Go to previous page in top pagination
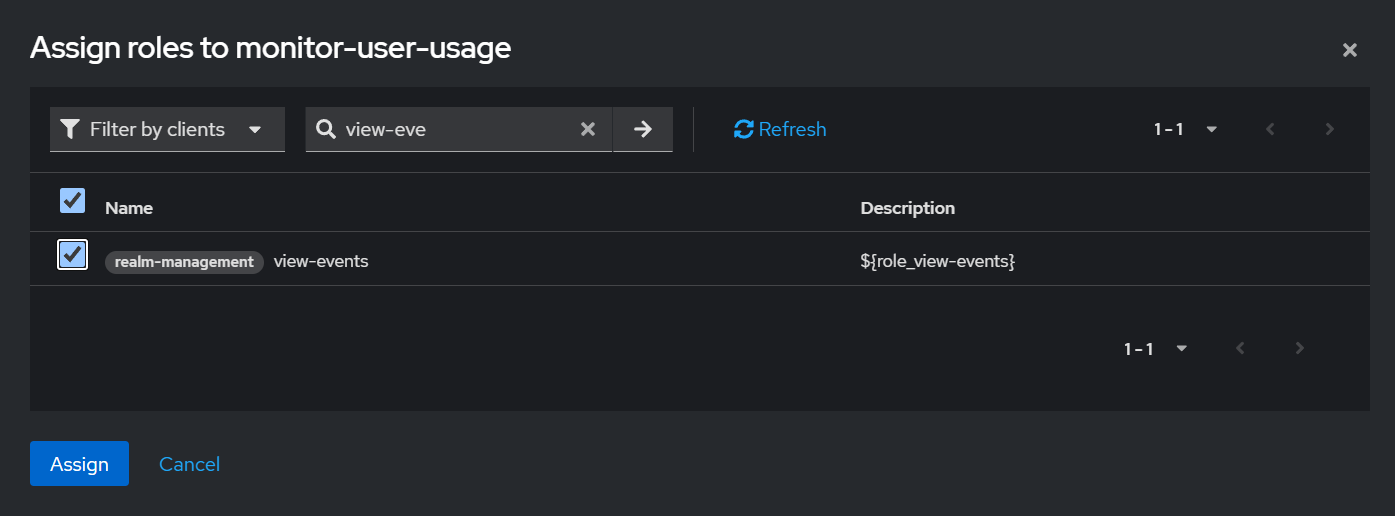This screenshot has width=1395, height=516. pos(1270,130)
